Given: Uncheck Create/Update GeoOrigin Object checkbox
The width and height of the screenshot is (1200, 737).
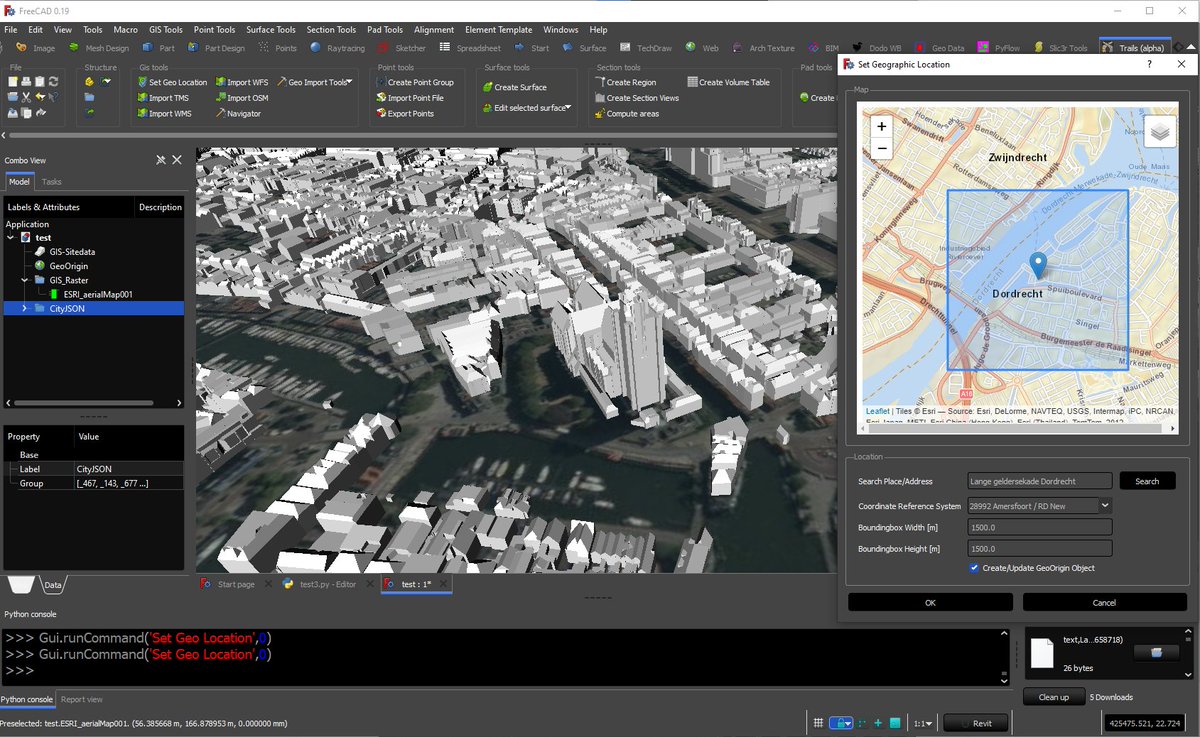Looking at the screenshot, I should (x=974, y=568).
